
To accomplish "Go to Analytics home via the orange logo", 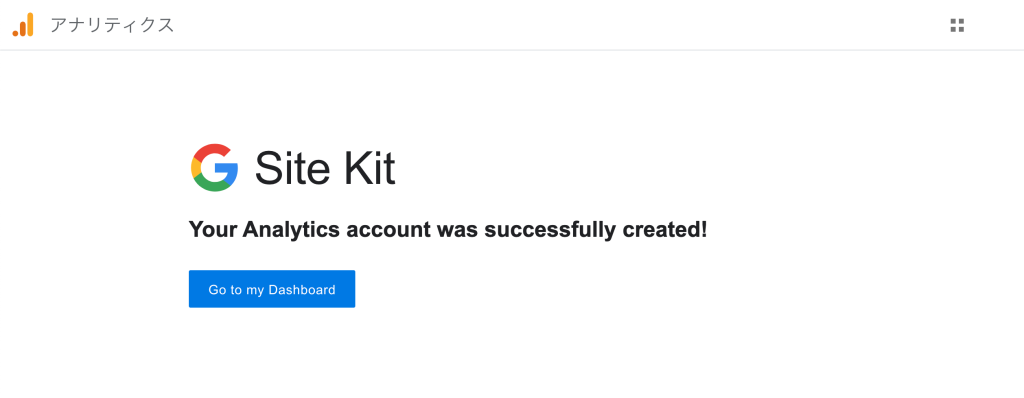I will point(23,25).
